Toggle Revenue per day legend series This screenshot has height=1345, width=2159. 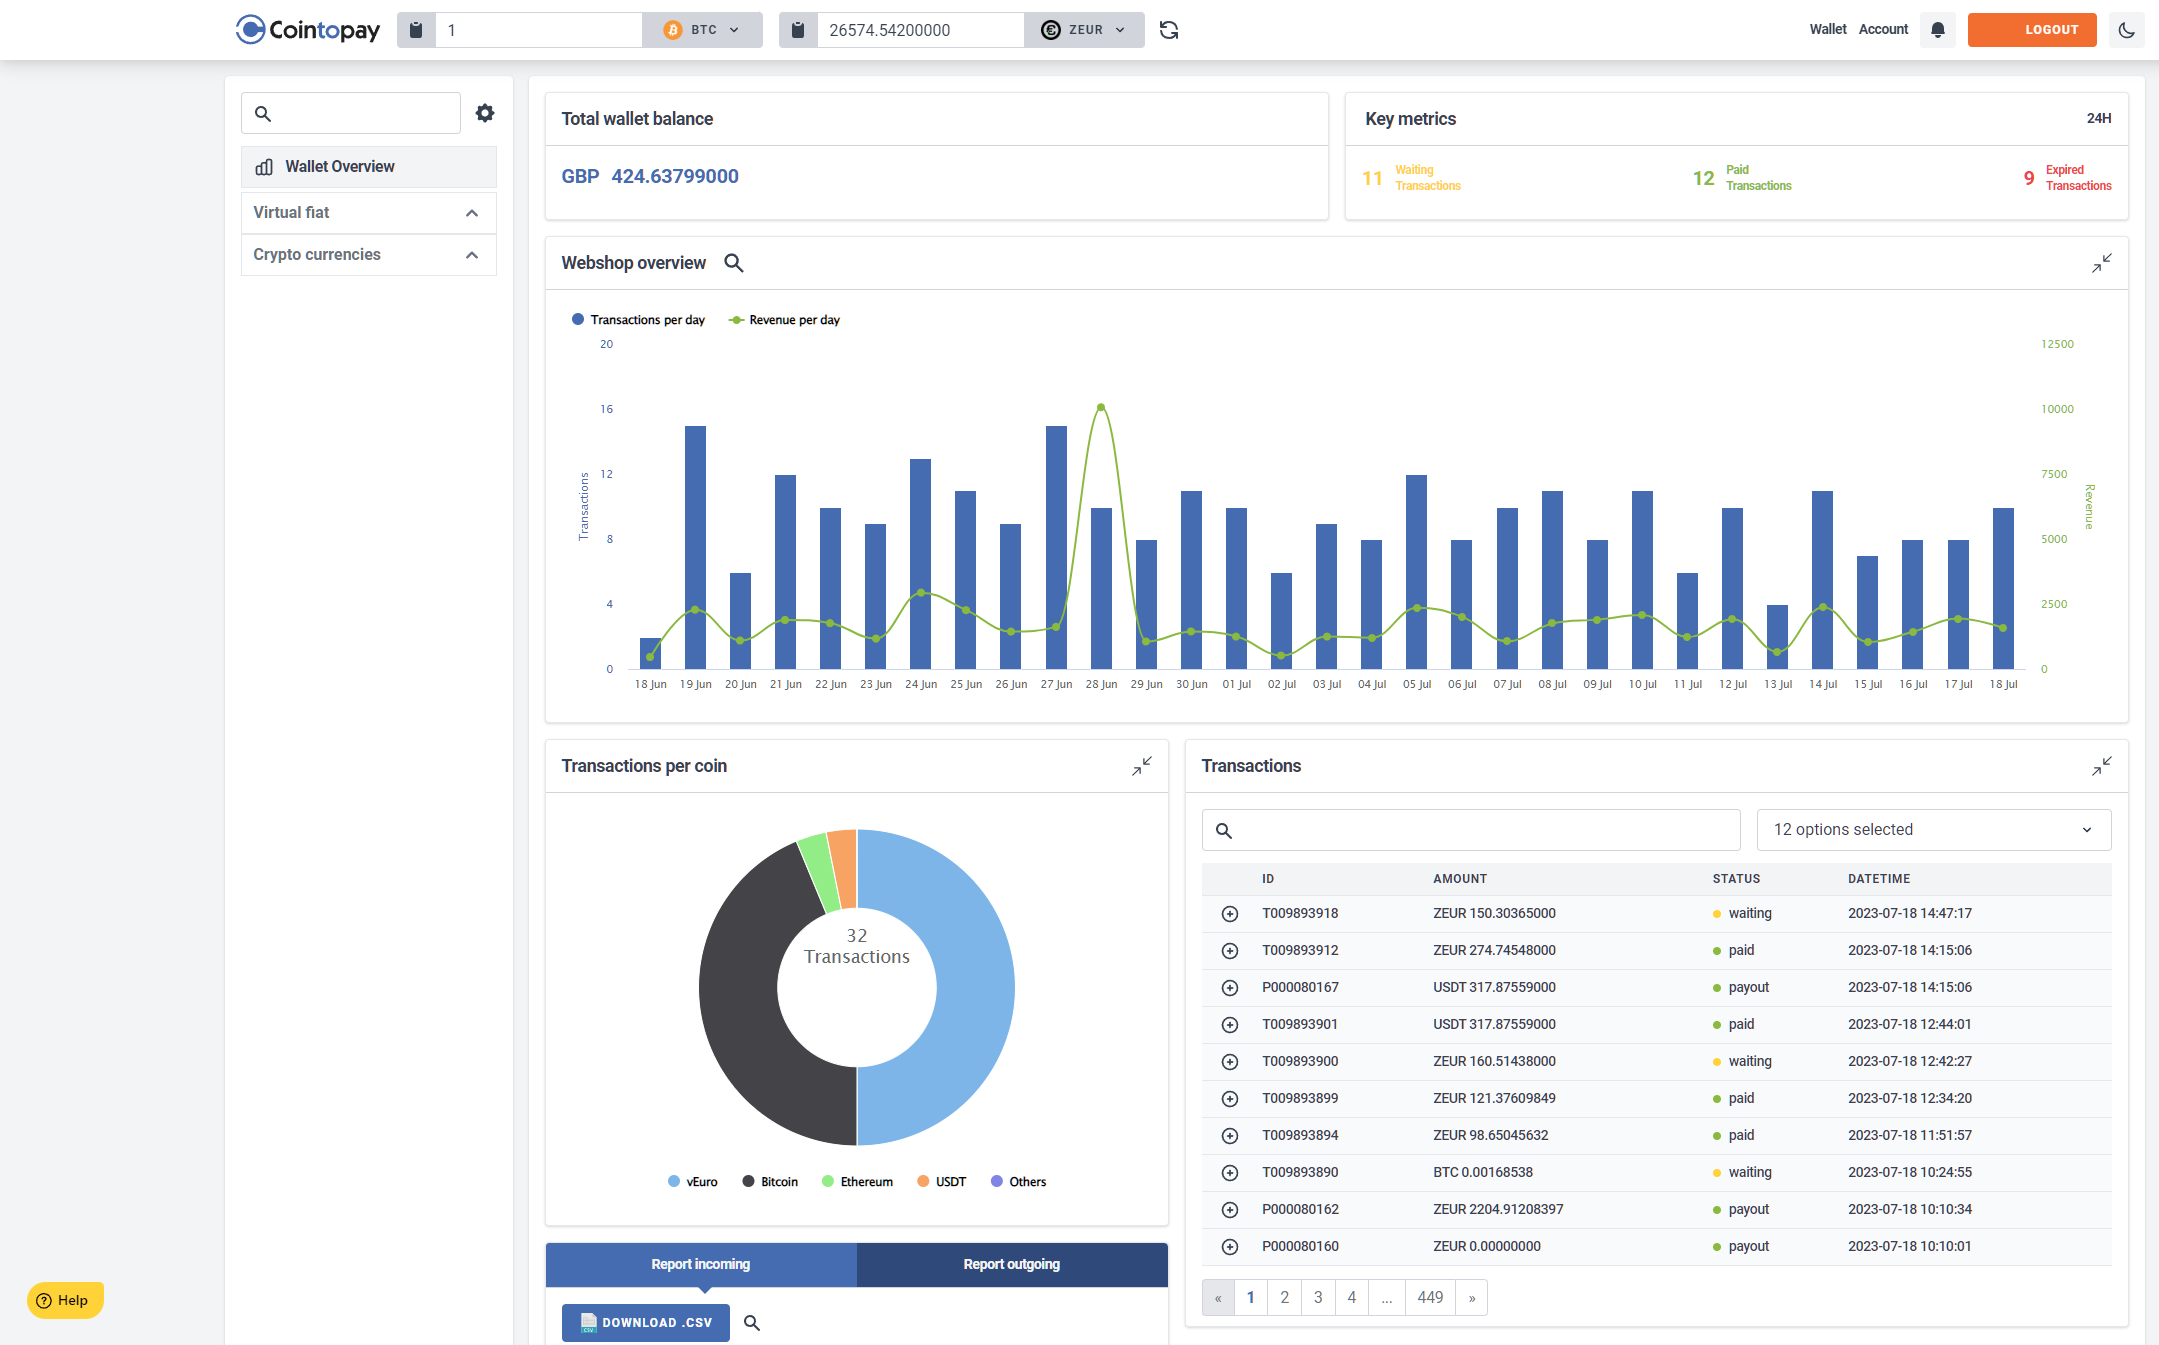click(x=785, y=320)
